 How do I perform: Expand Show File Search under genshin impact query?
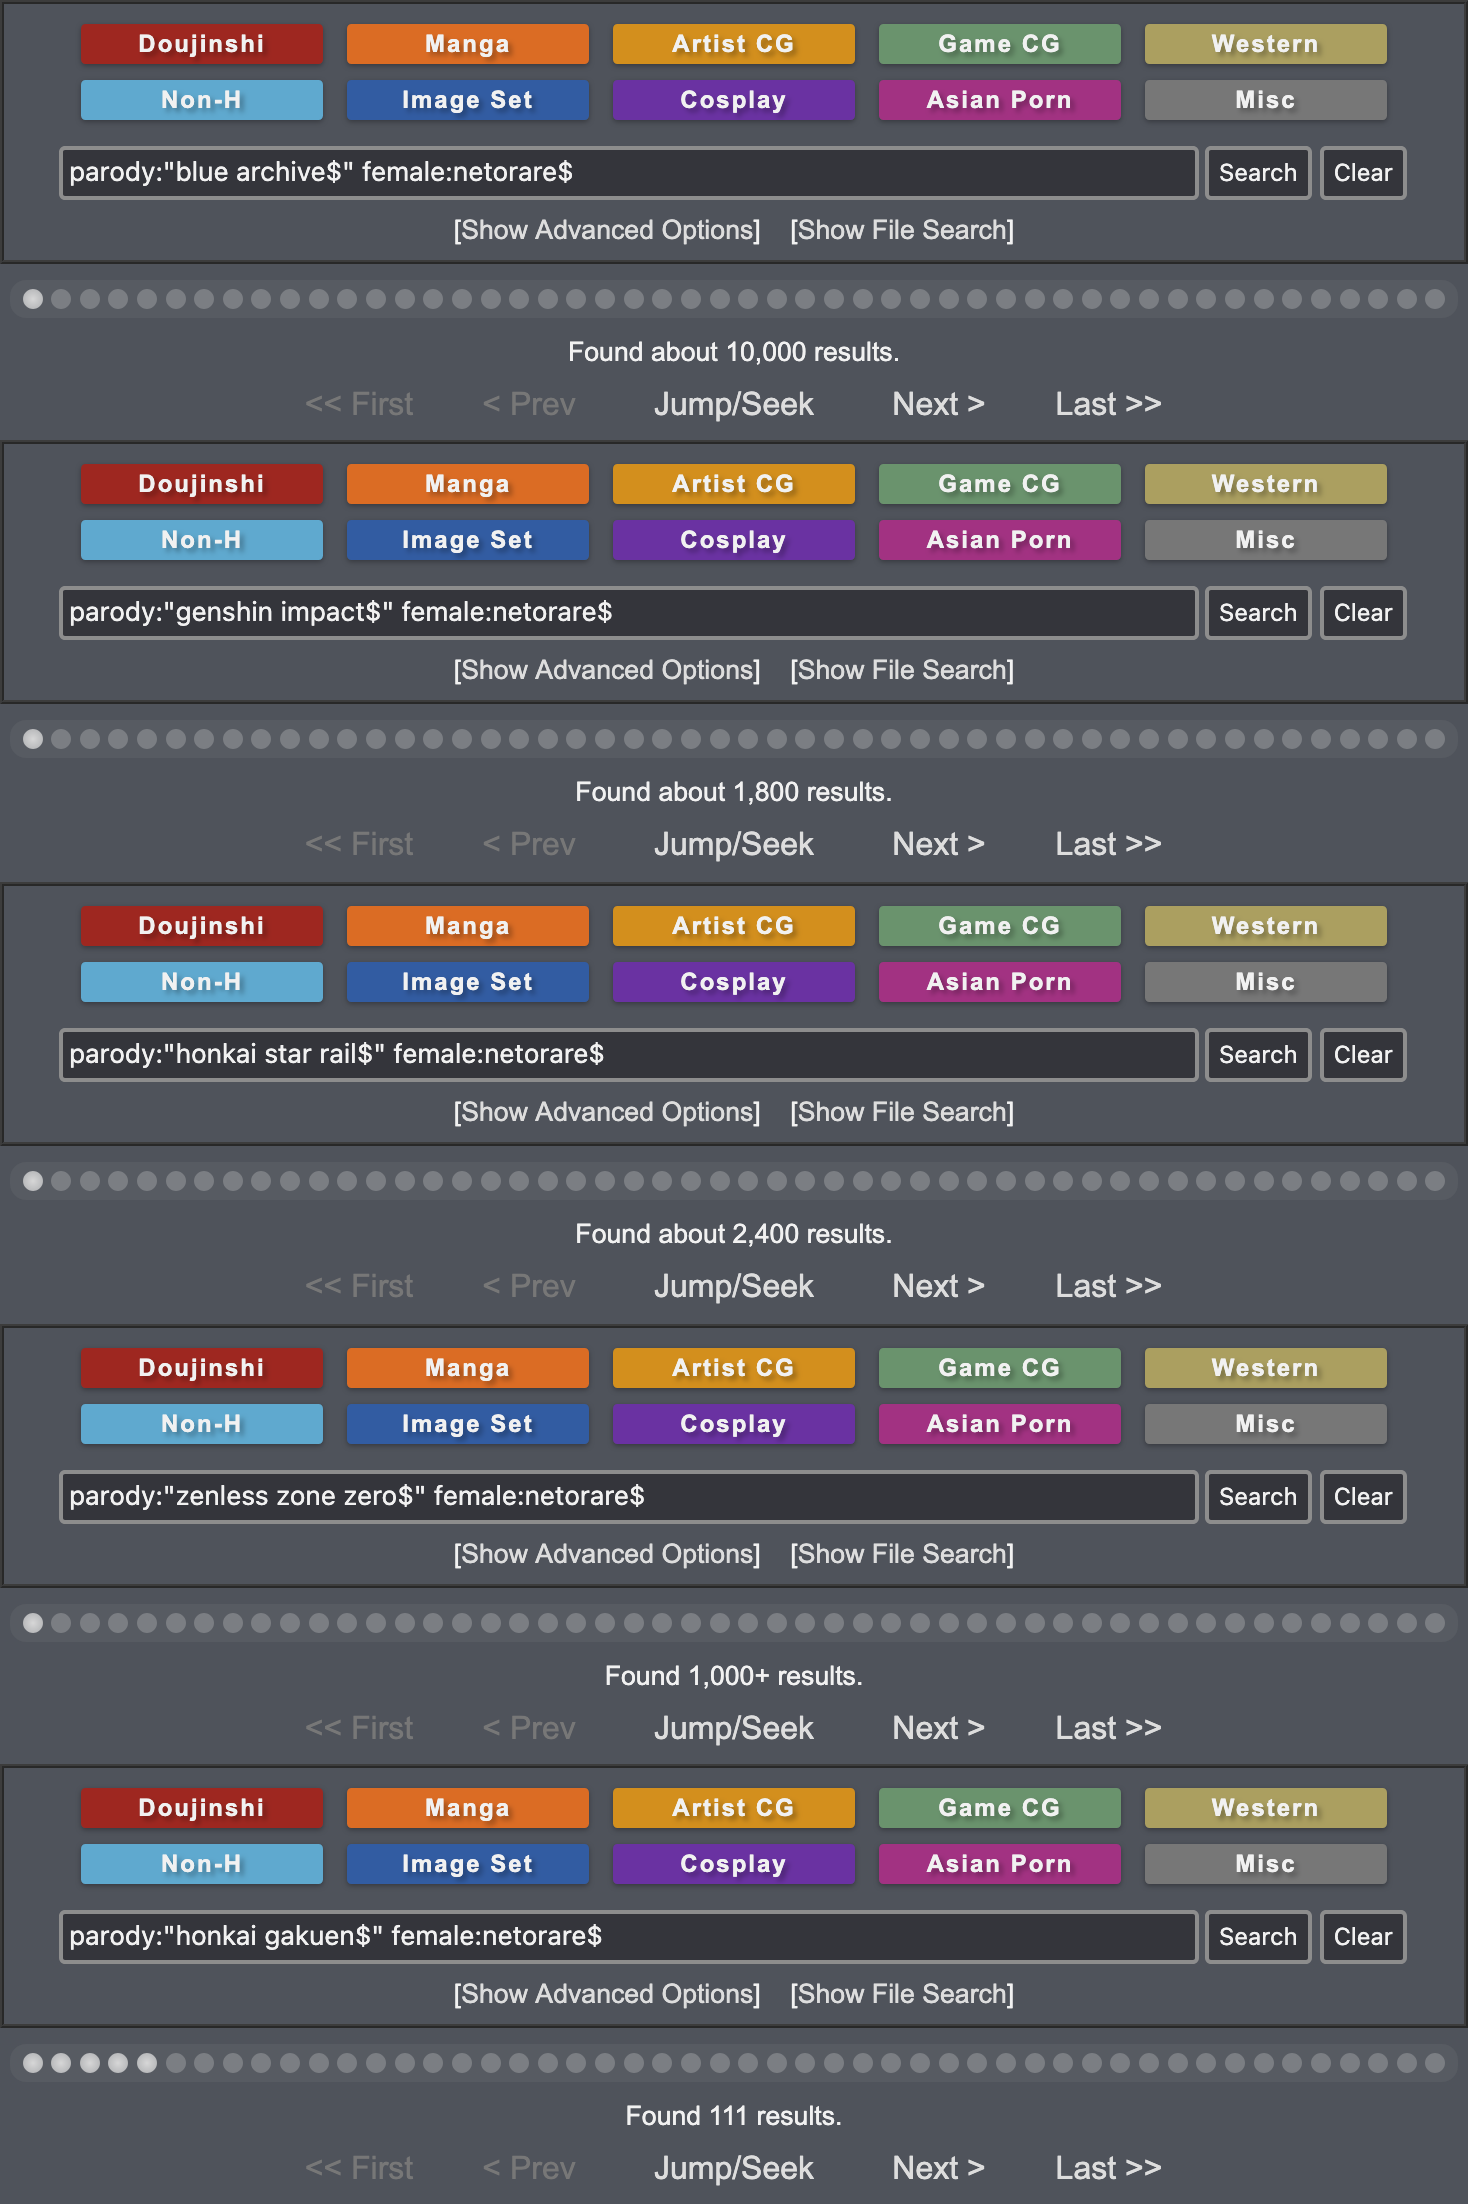coord(902,670)
